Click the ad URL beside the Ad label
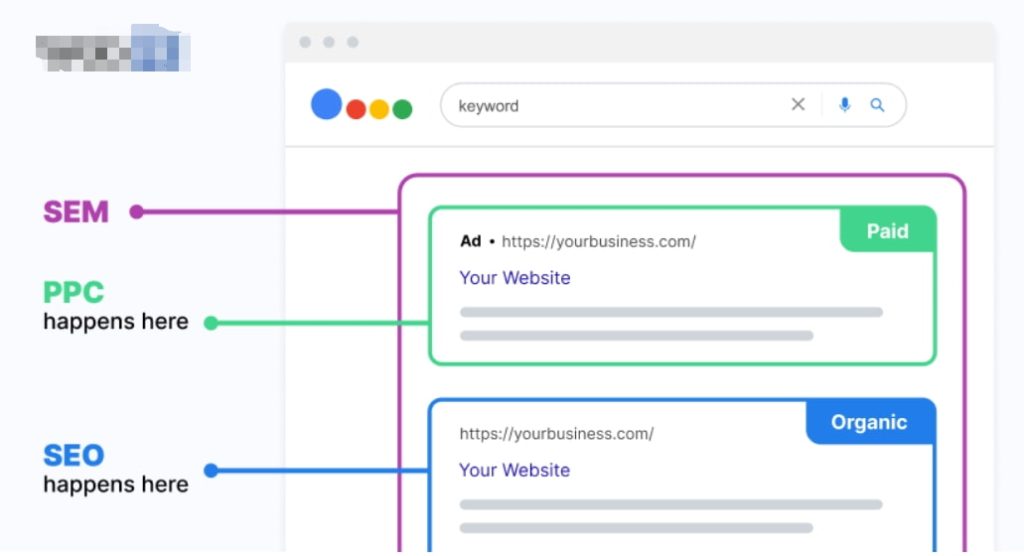The width and height of the screenshot is (1024, 556). click(598, 241)
